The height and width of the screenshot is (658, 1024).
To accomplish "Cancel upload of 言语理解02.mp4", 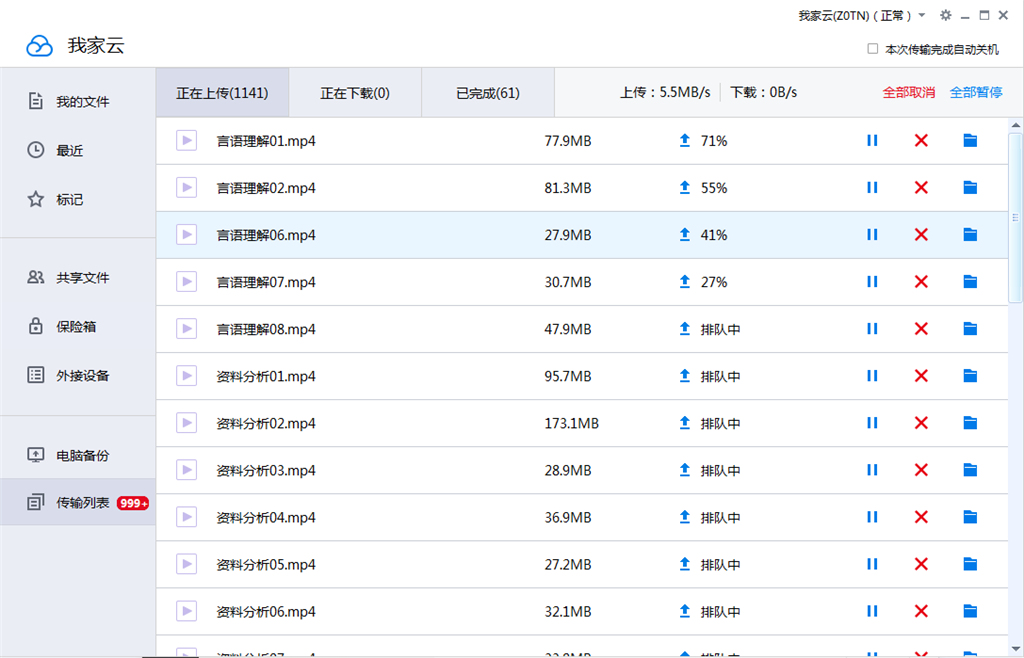I will [x=921, y=188].
